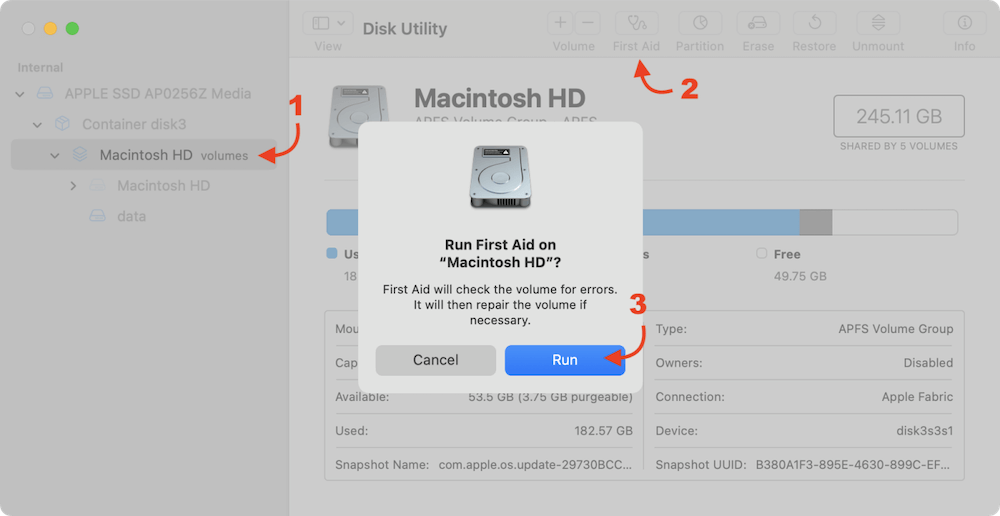Click the Macintosh HD title heading
Image resolution: width=1000 pixels, height=516 pixels.
click(499, 98)
